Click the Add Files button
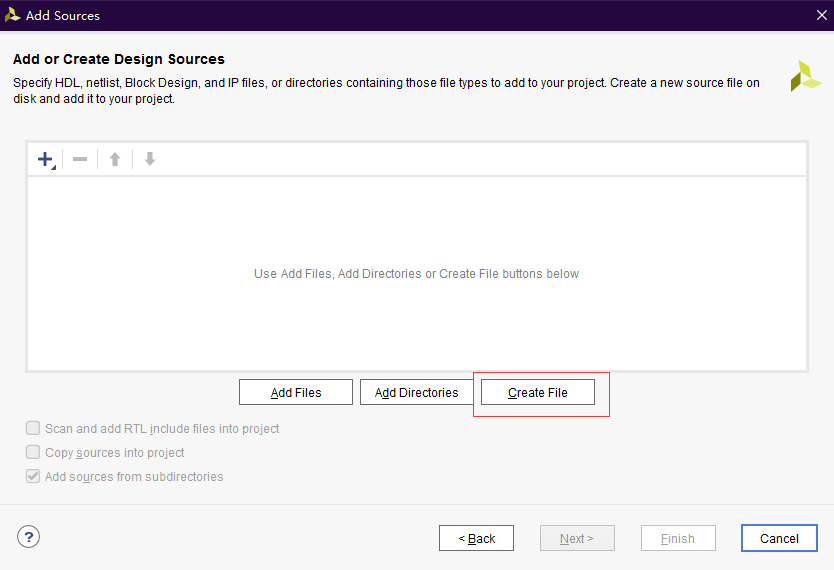The image size is (834, 570). click(296, 392)
